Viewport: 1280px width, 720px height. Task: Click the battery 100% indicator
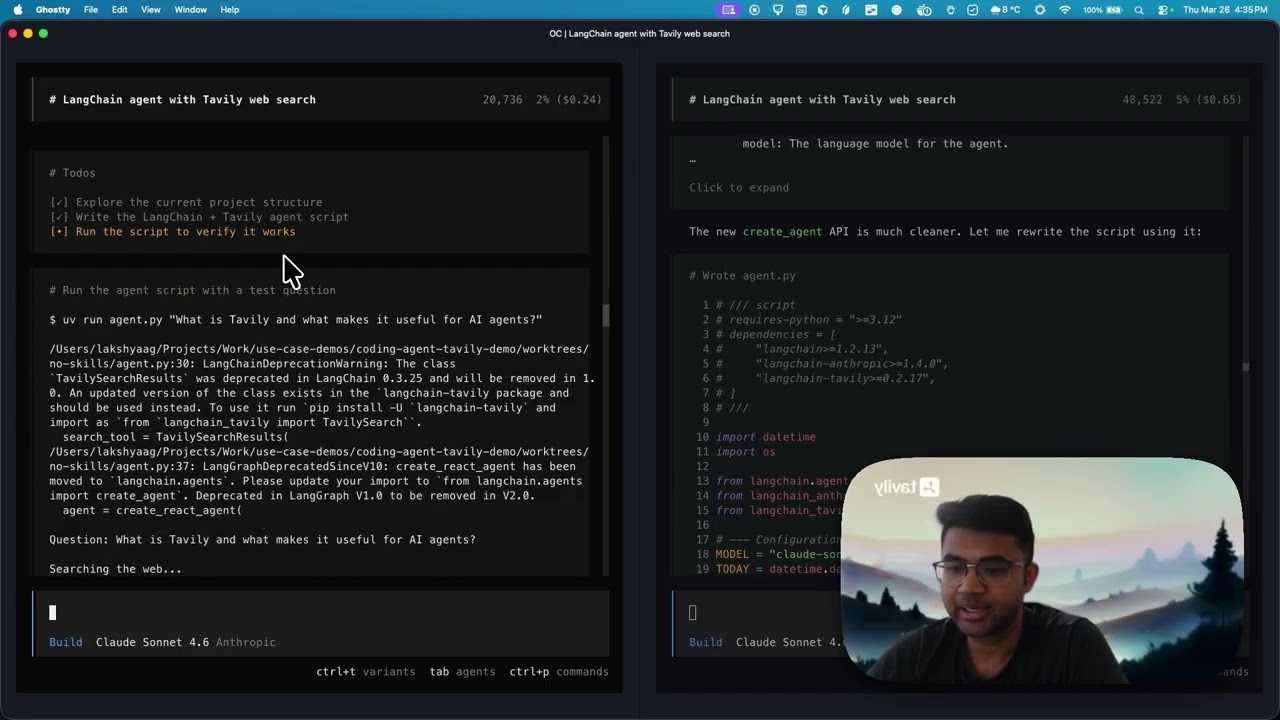pyautogui.click(x=1102, y=10)
